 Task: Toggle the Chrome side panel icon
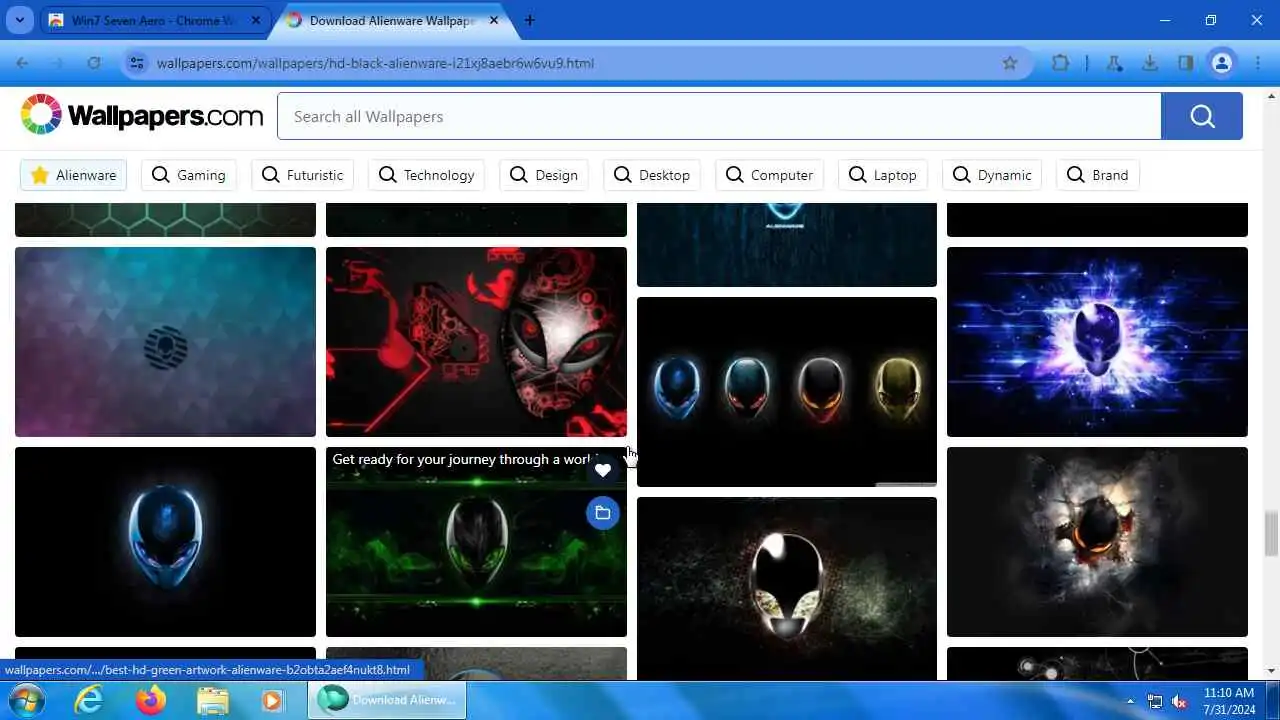1186,63
